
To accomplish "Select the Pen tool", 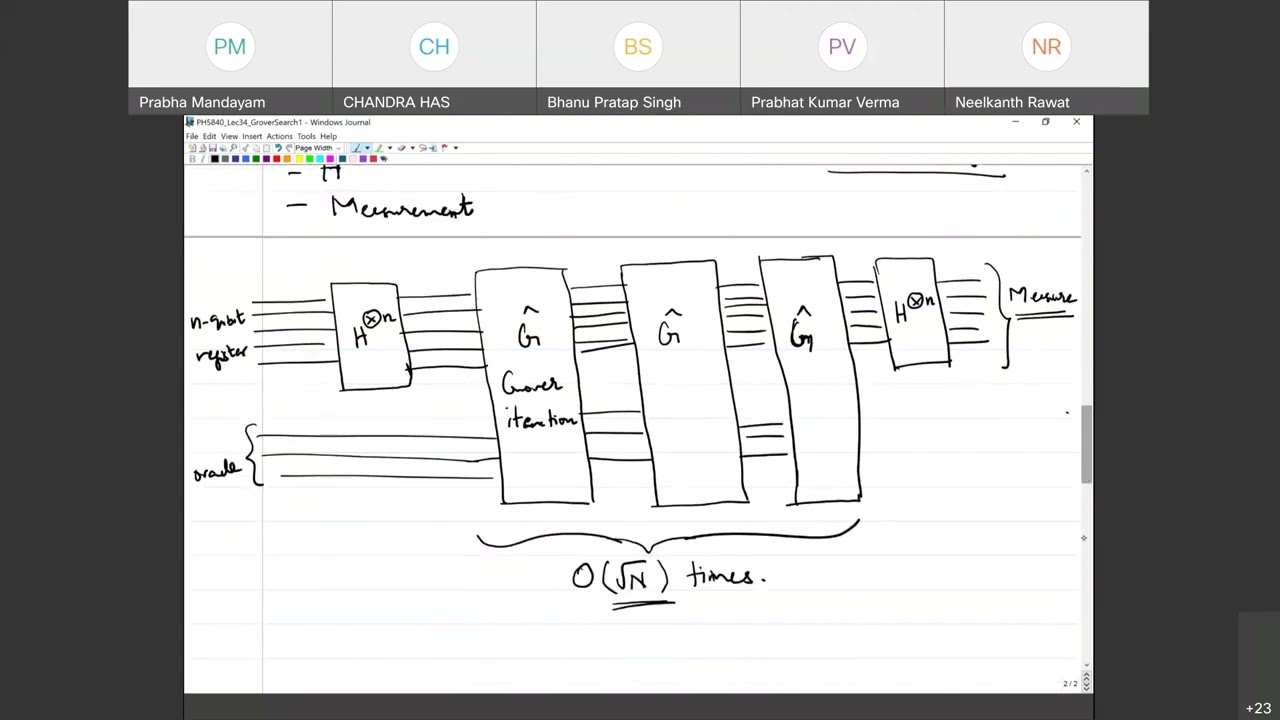I will (x=357, y=148).
